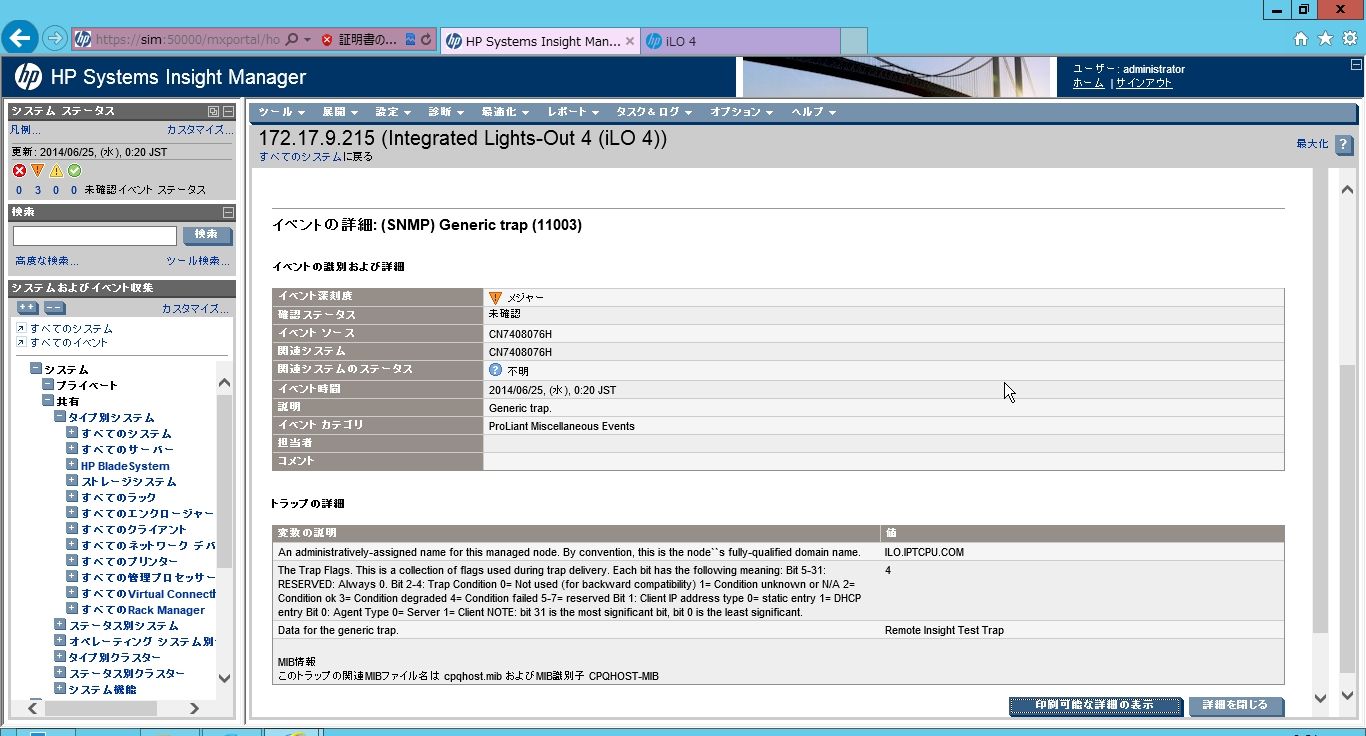The width and height of the screenshot is (1366, 736).
Task: Open 高度な検索... link
Action: (x=47, y=261)
